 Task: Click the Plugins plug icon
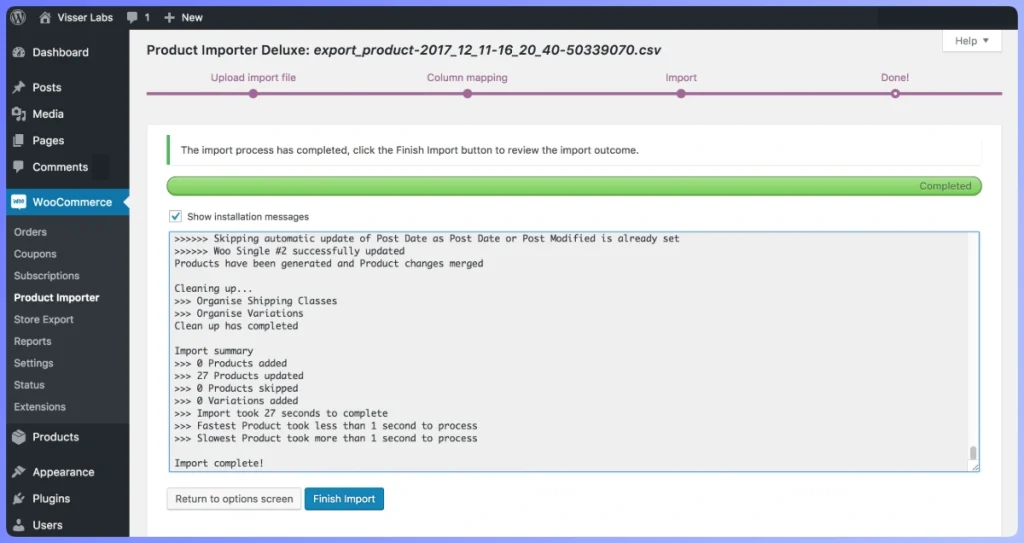point(19,499)
